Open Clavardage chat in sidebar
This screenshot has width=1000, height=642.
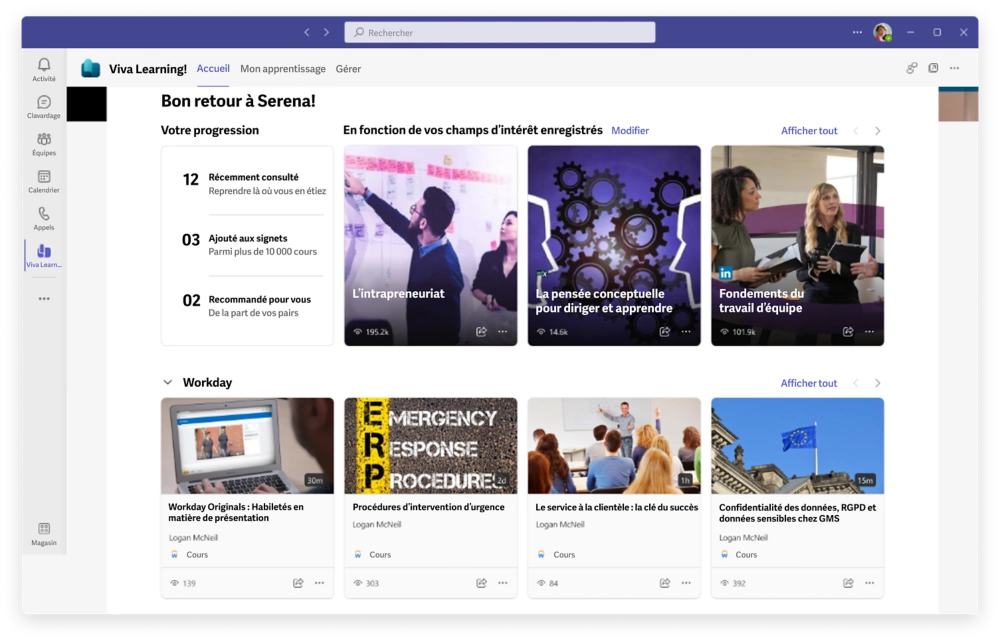tap(43, 106)
